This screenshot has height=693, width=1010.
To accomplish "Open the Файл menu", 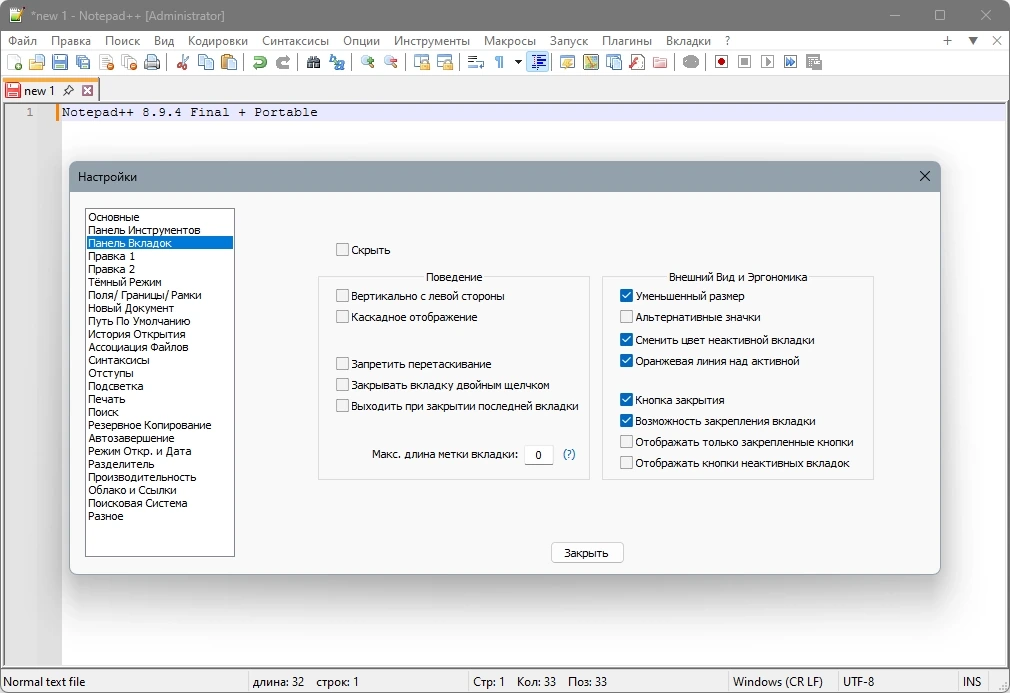I will coord(23,41).
